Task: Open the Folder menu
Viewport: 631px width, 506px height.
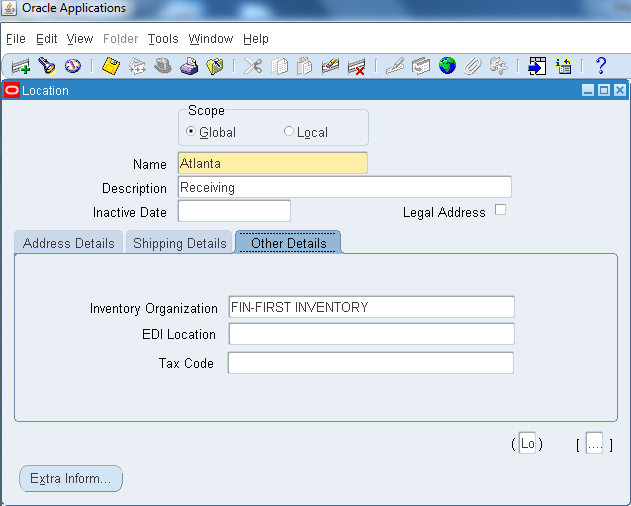Action: 120,39
